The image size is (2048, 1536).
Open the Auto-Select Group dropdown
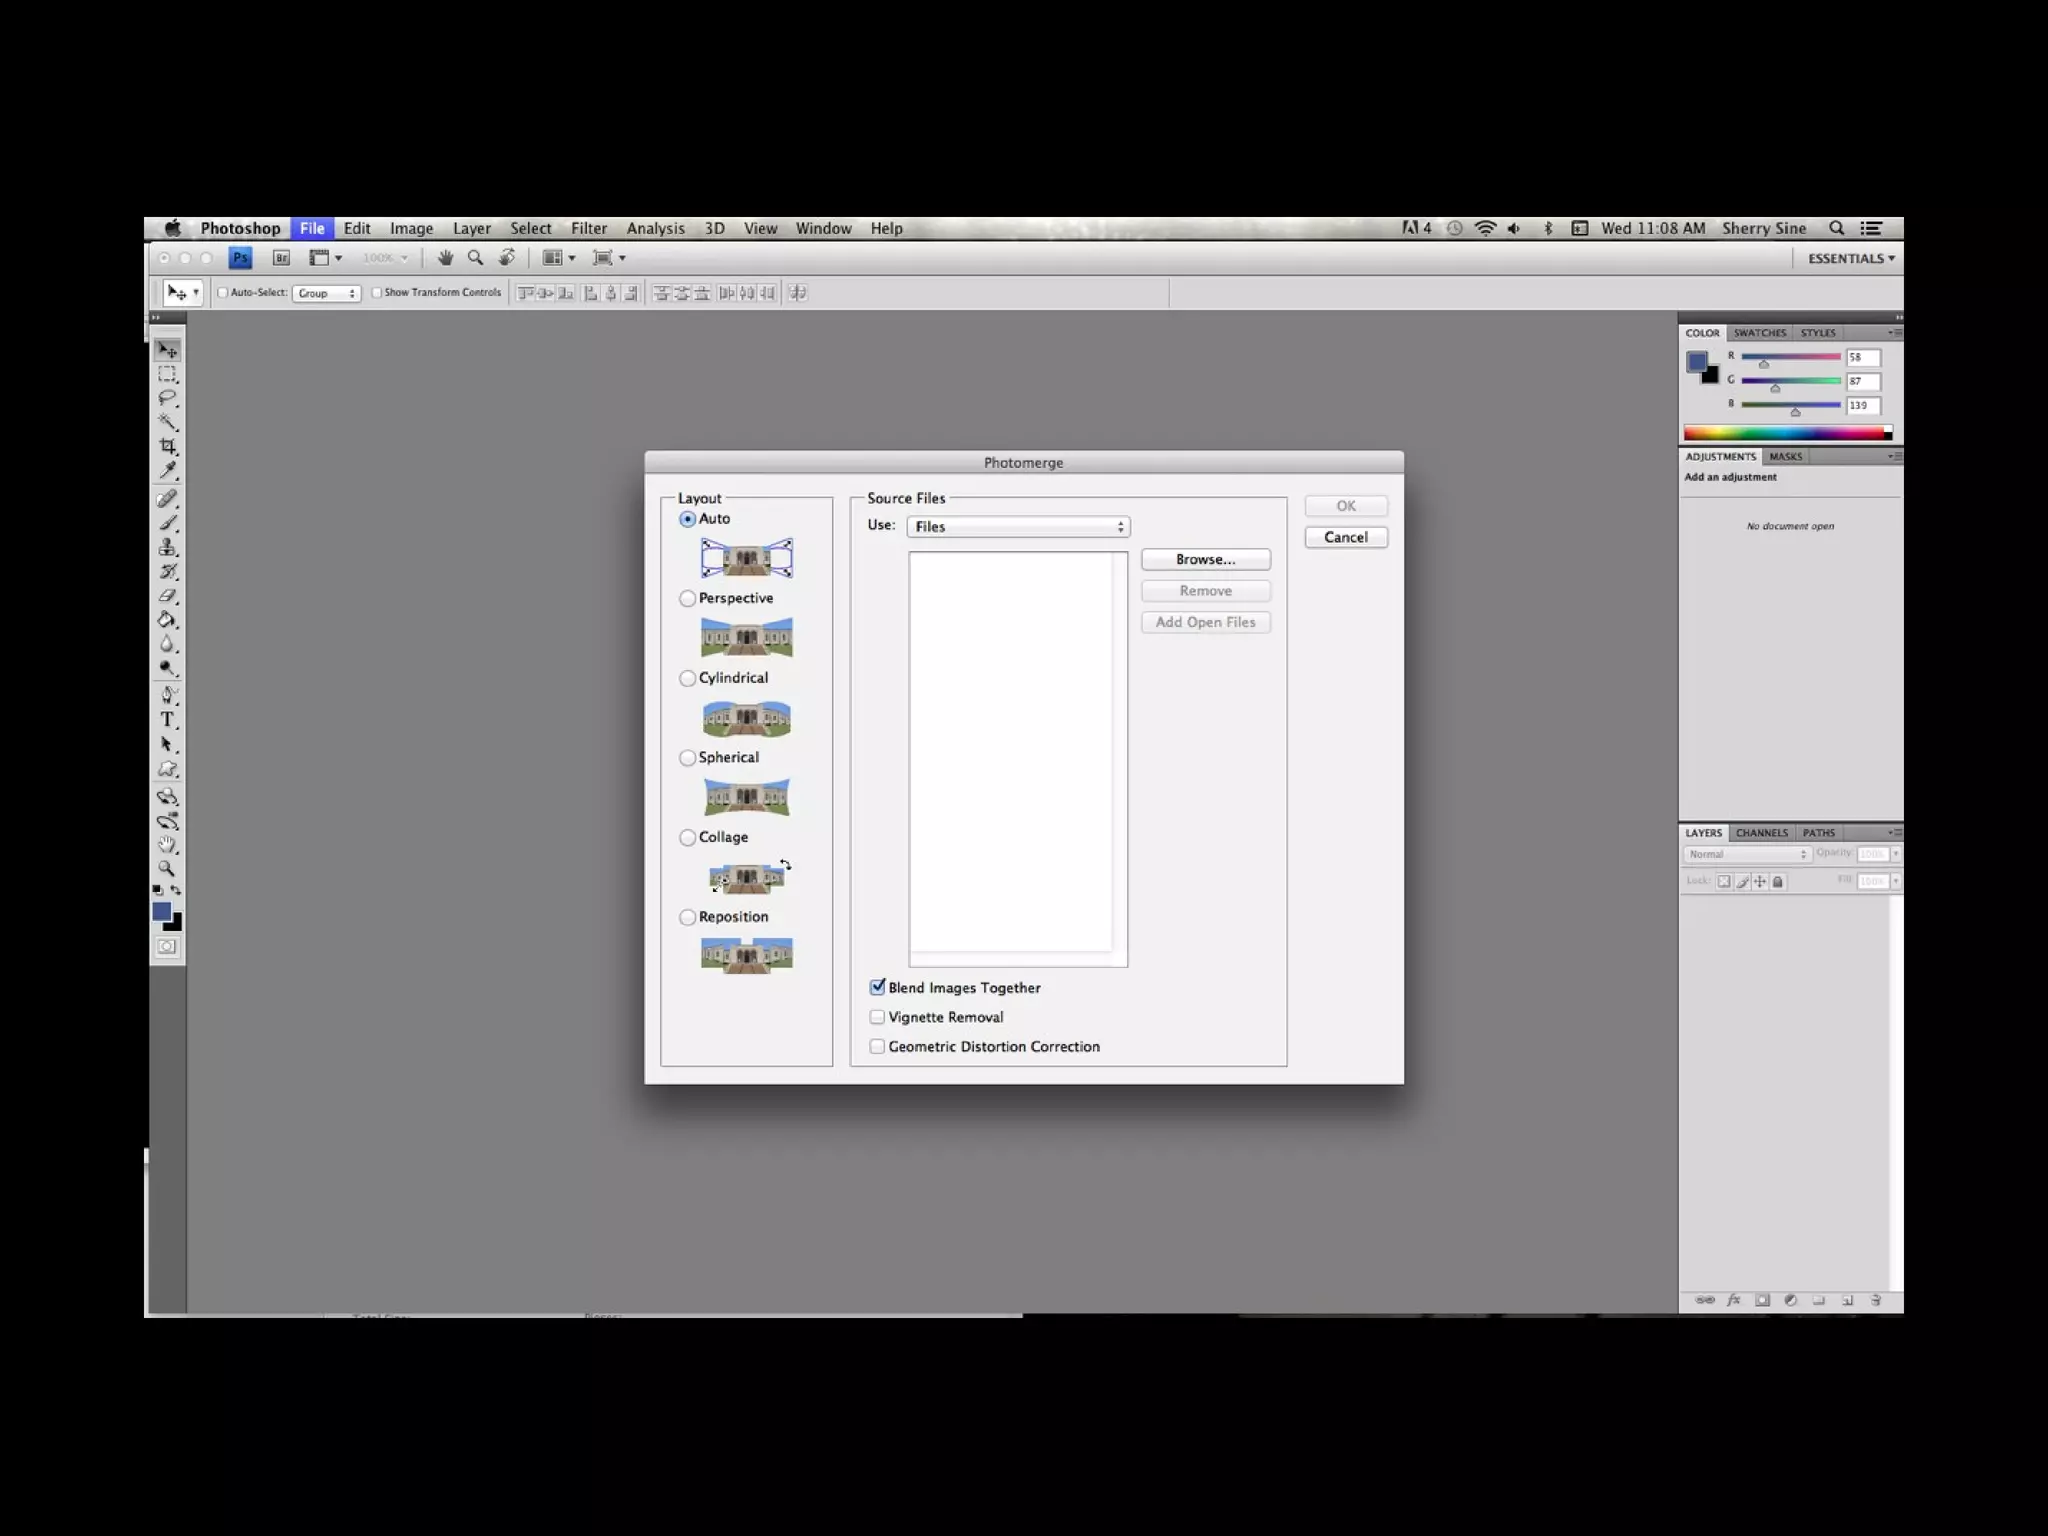(x=326, y=293)
